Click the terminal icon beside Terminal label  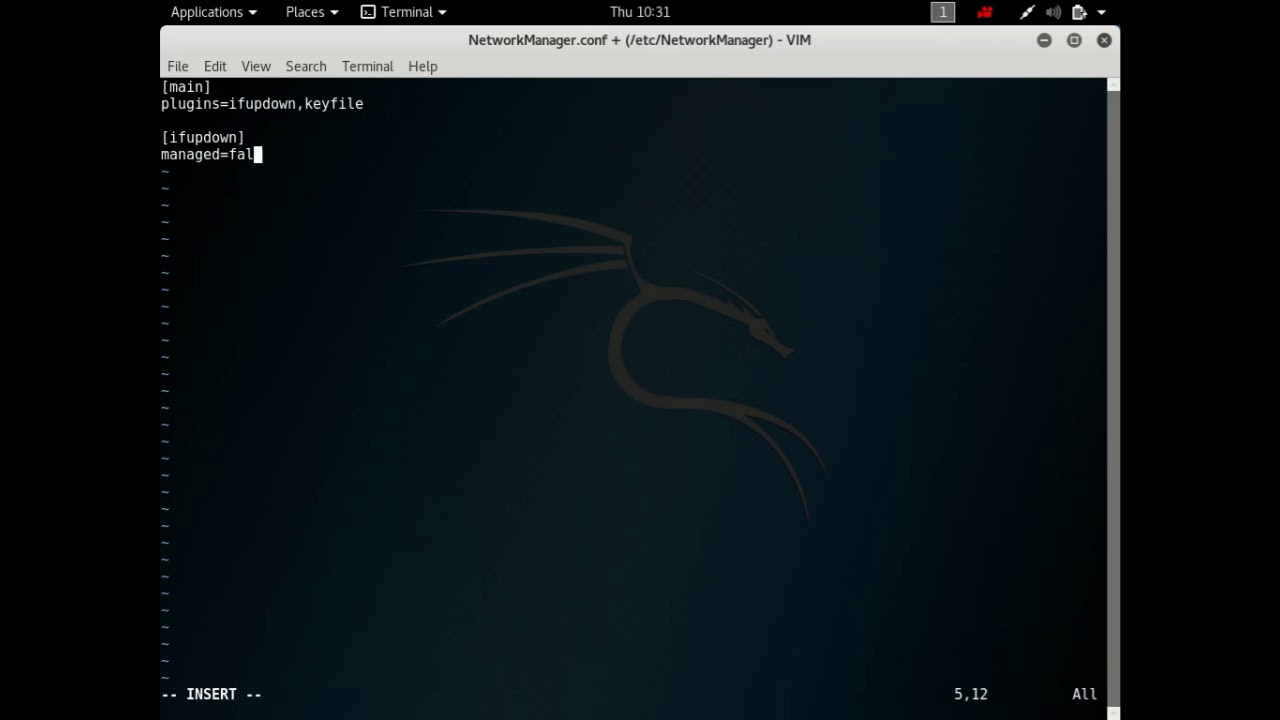click(368, 12)
